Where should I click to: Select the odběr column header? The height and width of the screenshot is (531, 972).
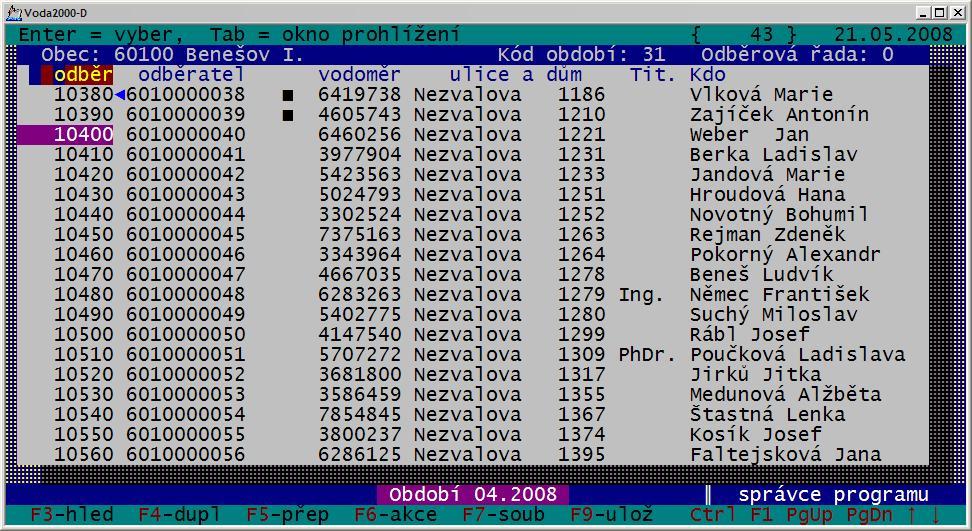tap(83, 75)
